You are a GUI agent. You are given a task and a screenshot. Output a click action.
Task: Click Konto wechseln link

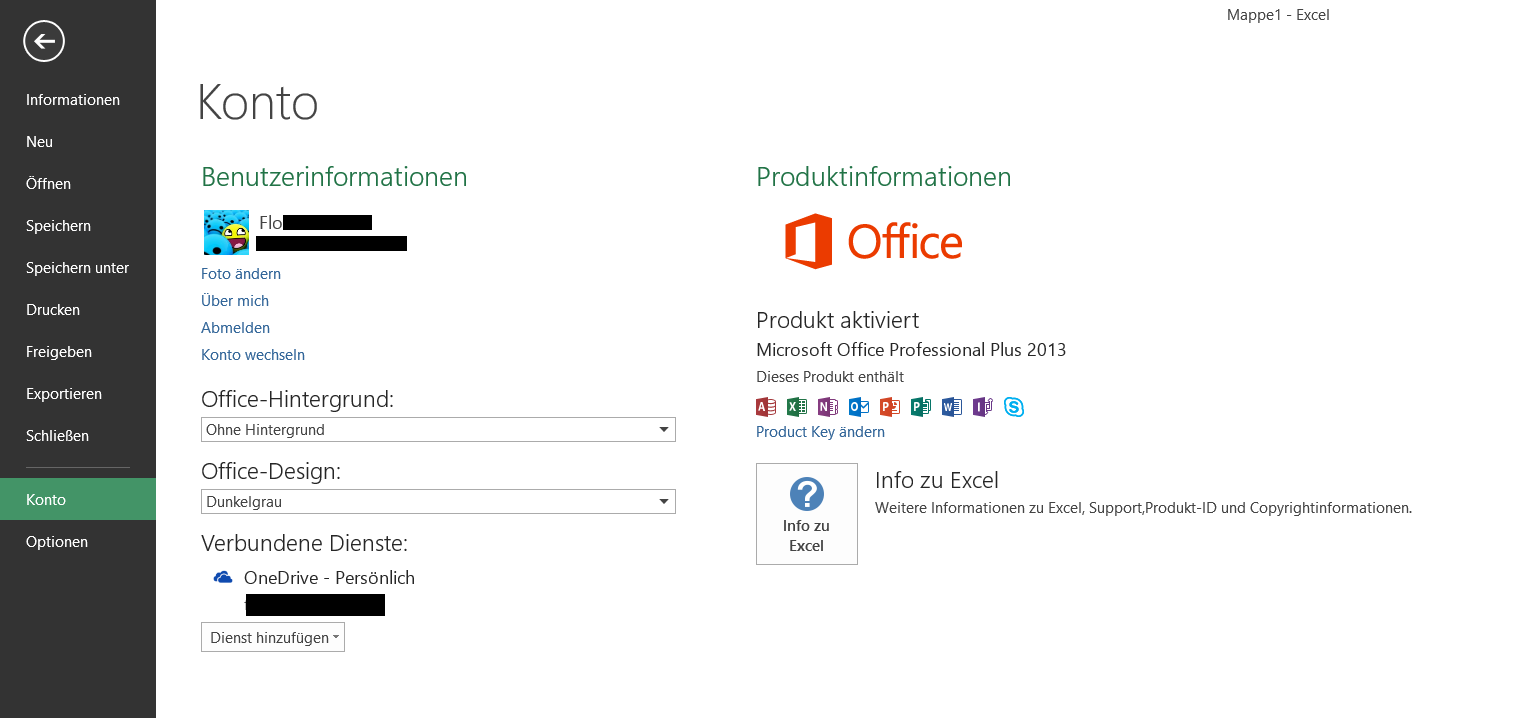pos(253,355)
